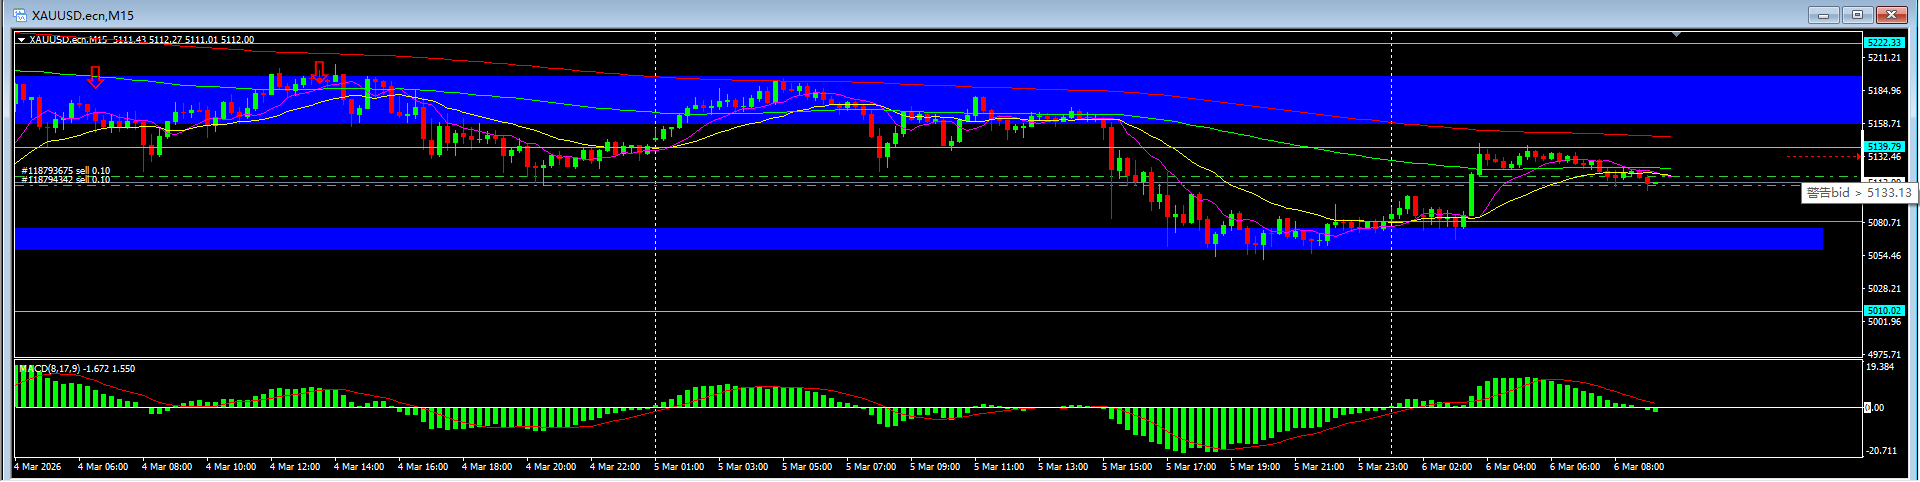Click the gray chart shift triangle marker
Screen dimensions: 1920x482
pos(1676,35)
